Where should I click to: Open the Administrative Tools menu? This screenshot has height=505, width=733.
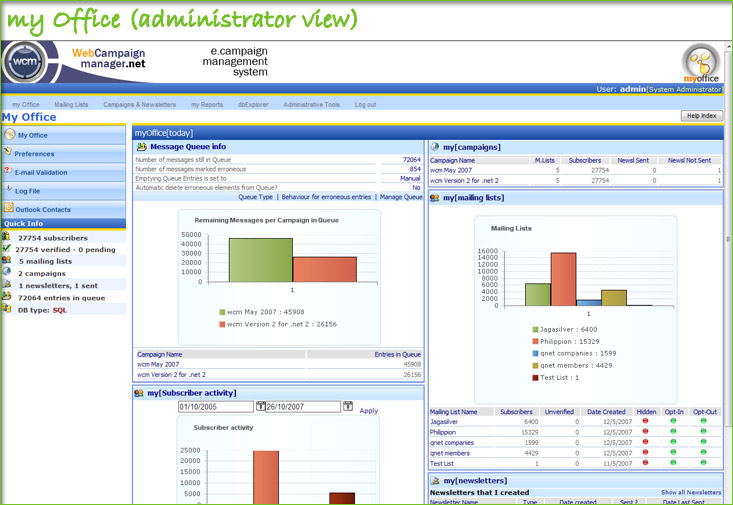pos(311,105)
